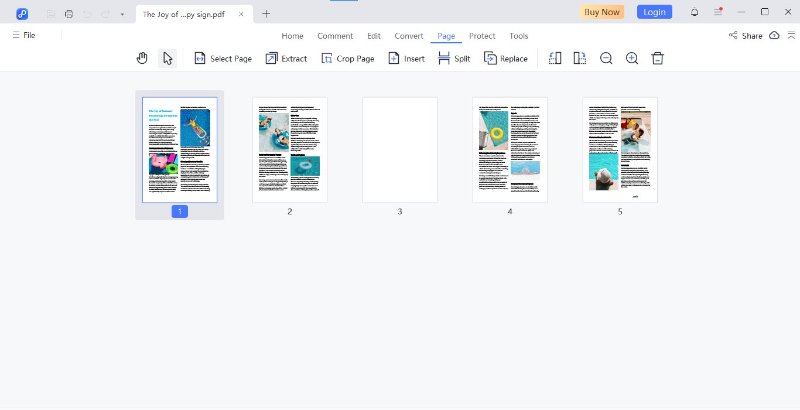Collapse the ribbon toolbar icon

[x=791, y=35]
